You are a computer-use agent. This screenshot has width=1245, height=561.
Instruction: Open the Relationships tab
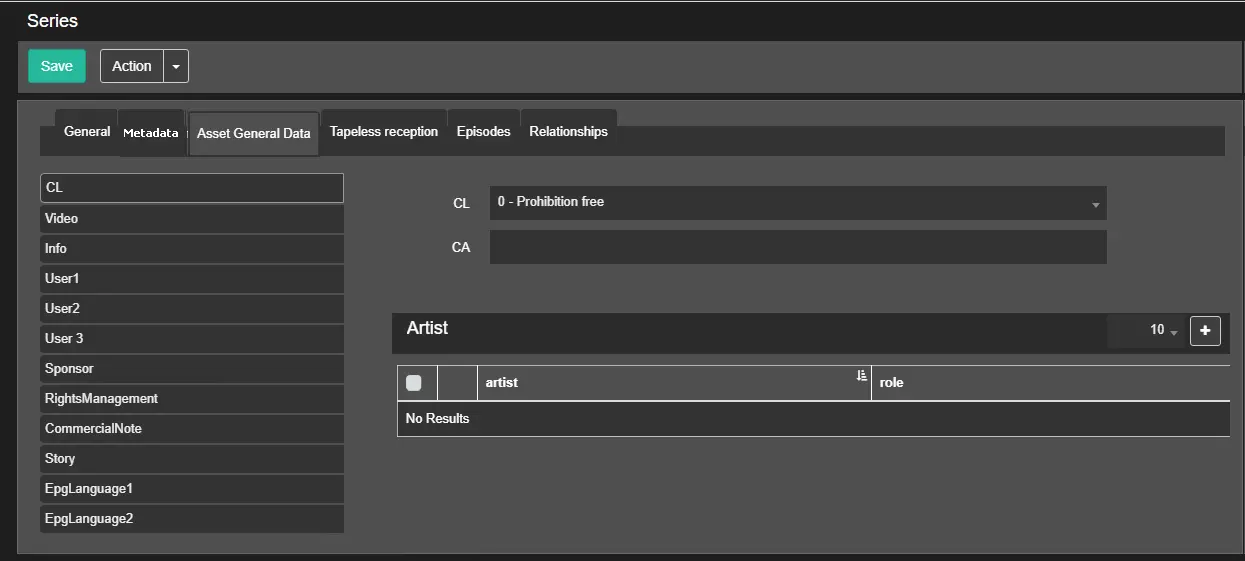pos(568,132)
